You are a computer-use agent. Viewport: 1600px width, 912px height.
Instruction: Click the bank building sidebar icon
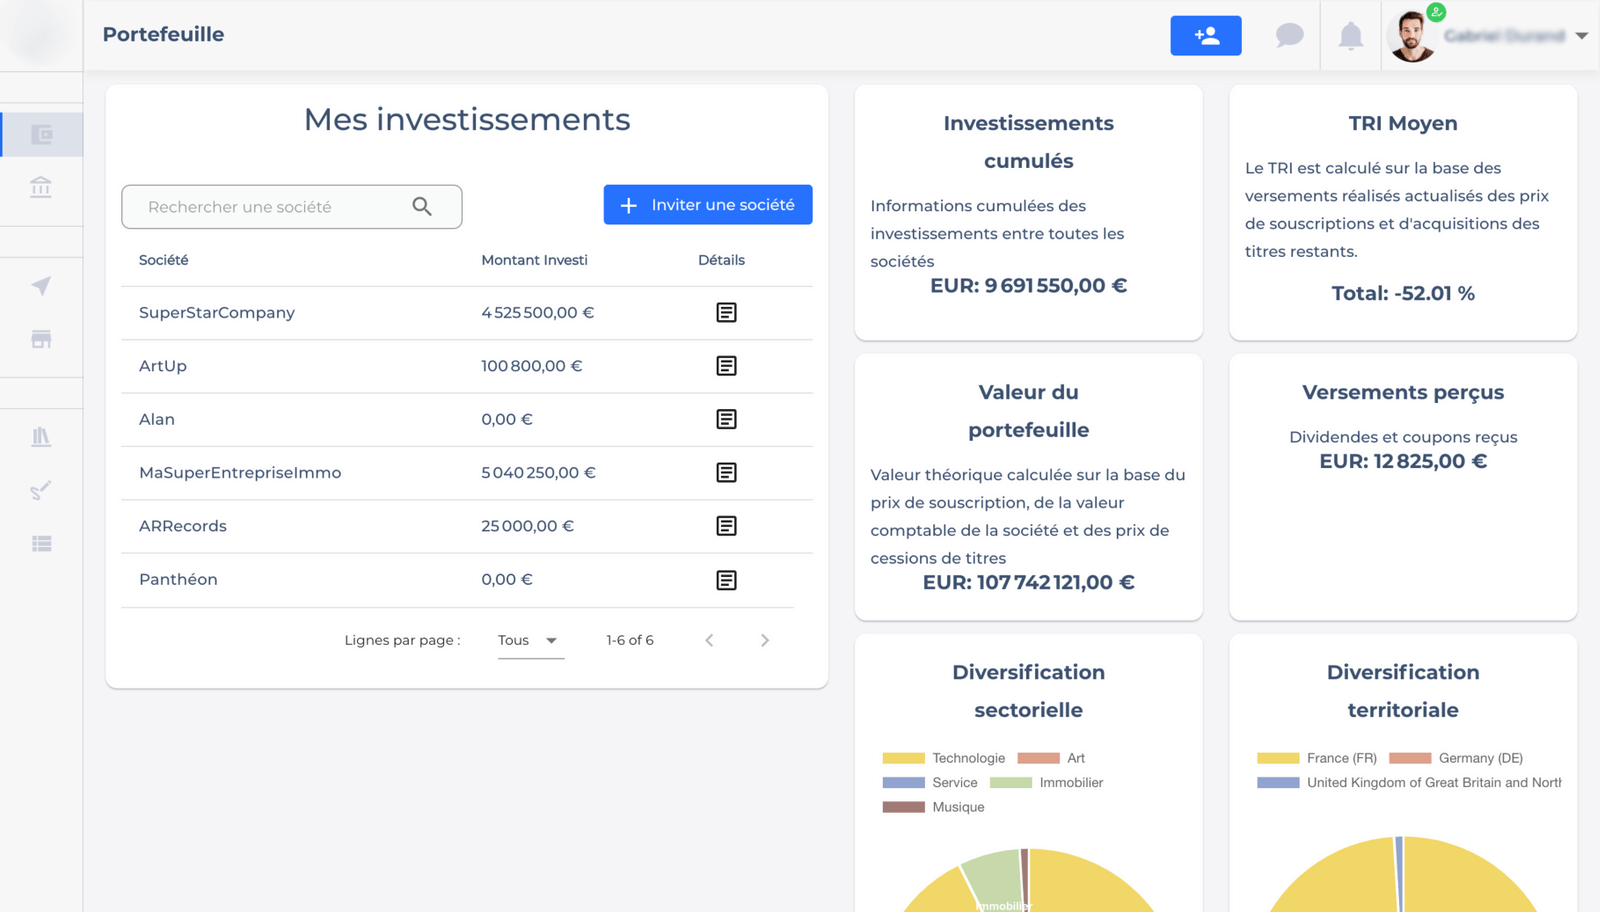(41, 187)
